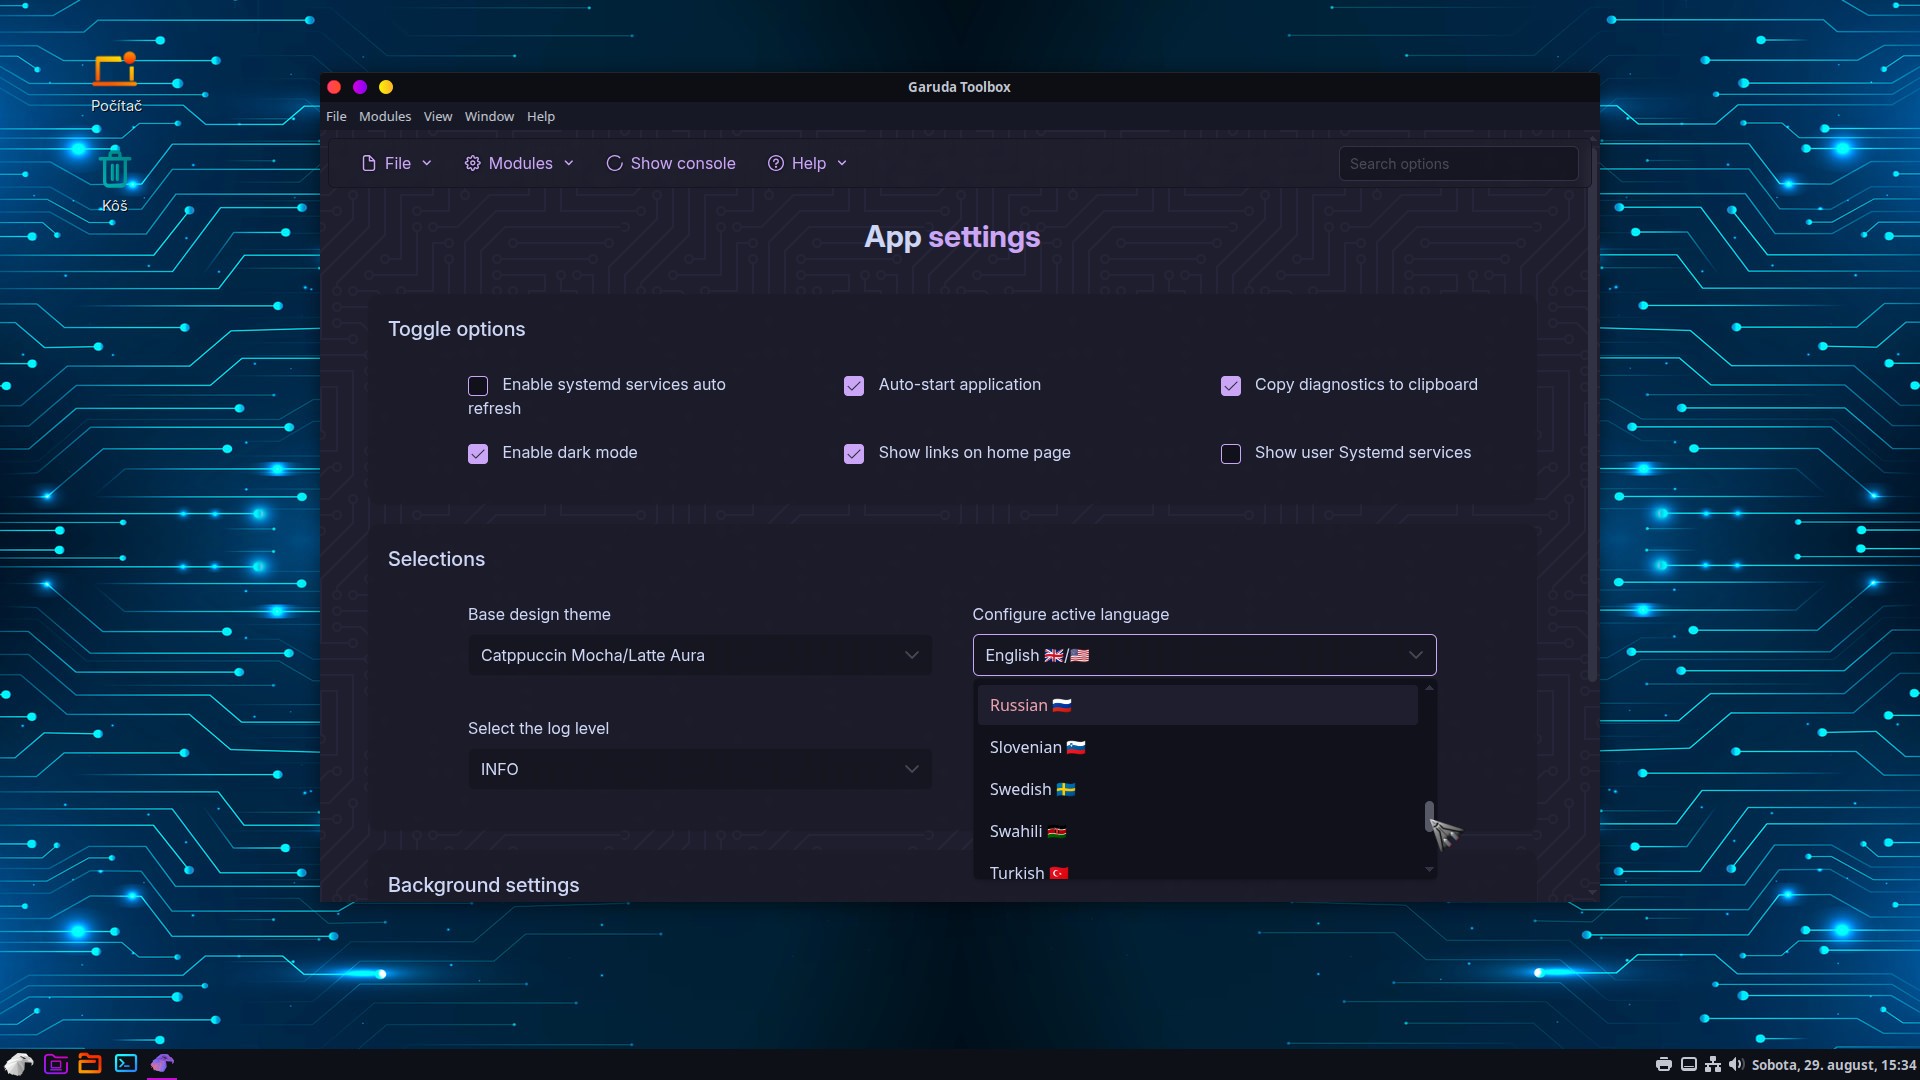
Task: Expand the toolbar Help dropdown
Action: click(x=807, y=163)
